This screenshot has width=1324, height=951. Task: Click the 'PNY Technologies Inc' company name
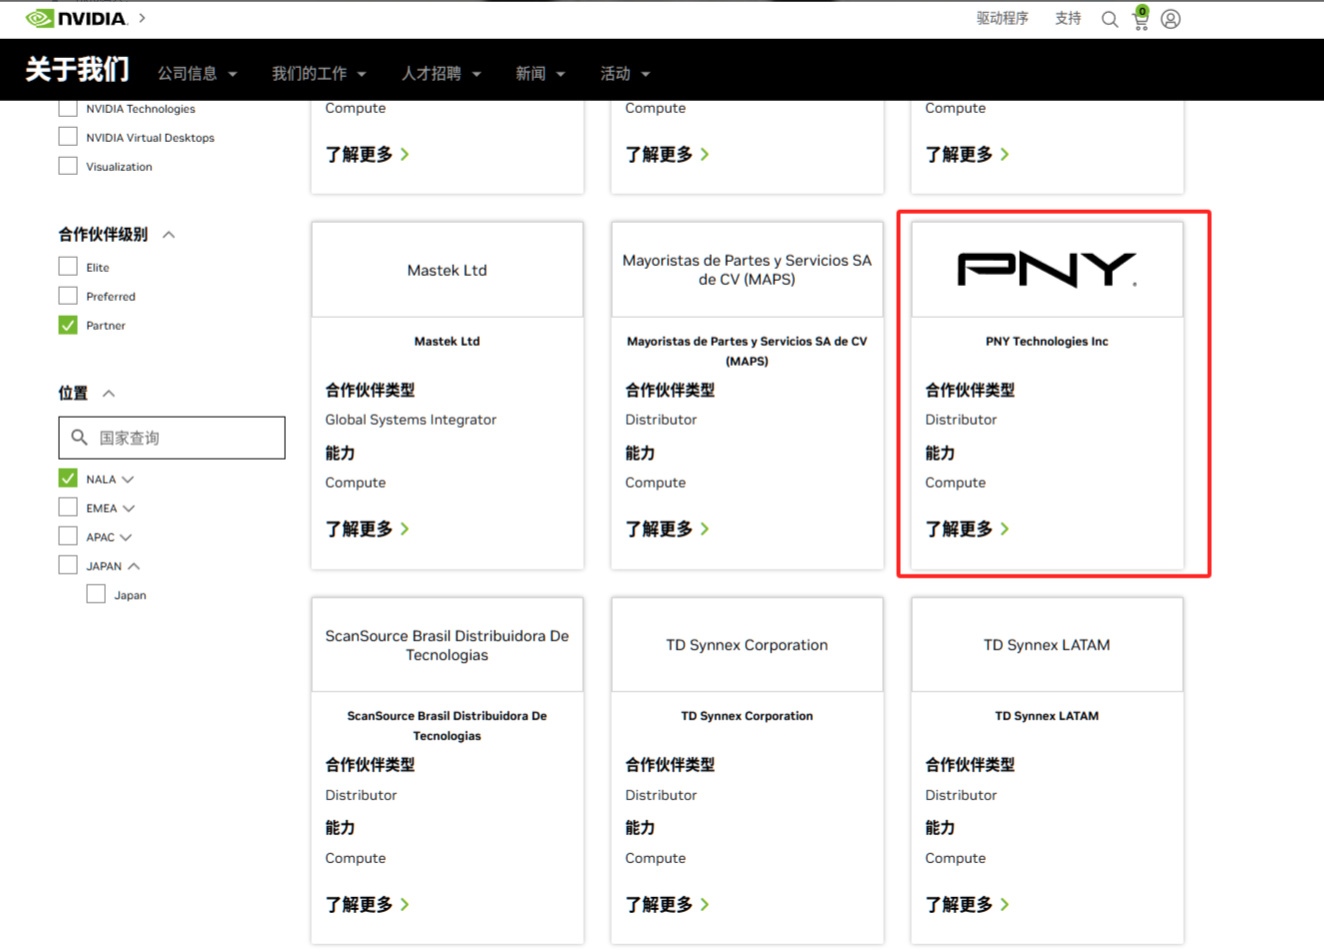coord(1047,341)
